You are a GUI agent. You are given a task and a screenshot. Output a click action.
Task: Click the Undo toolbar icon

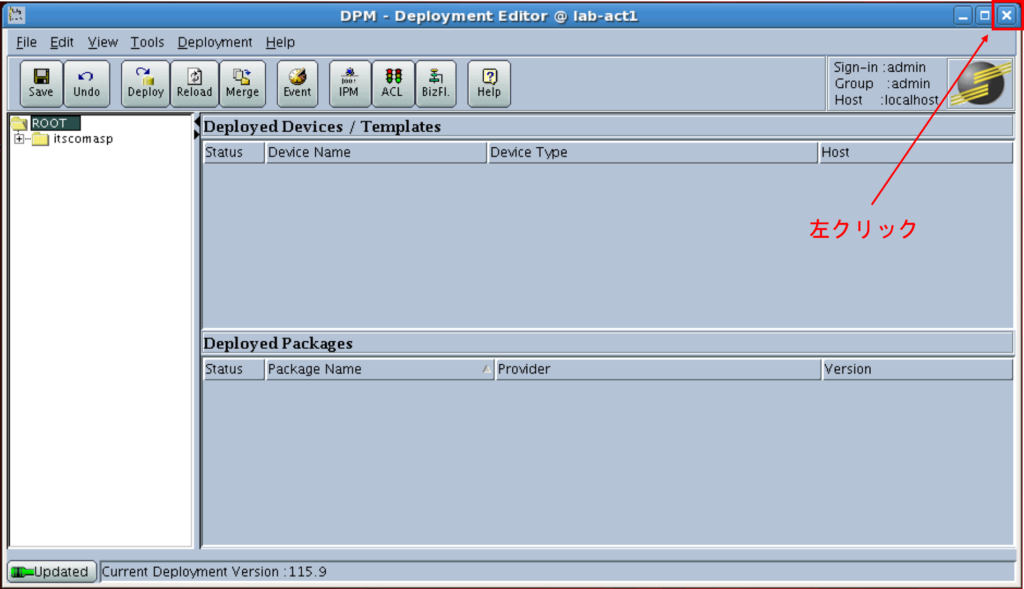(x=87, y=84)
